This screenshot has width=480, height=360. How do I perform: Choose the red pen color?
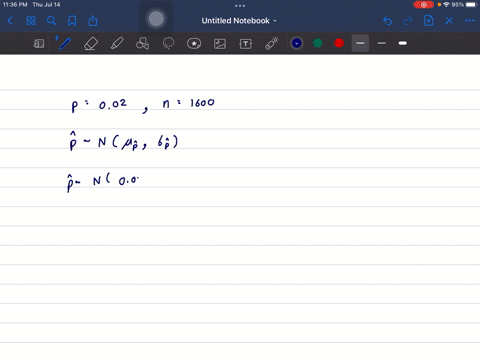339,43
